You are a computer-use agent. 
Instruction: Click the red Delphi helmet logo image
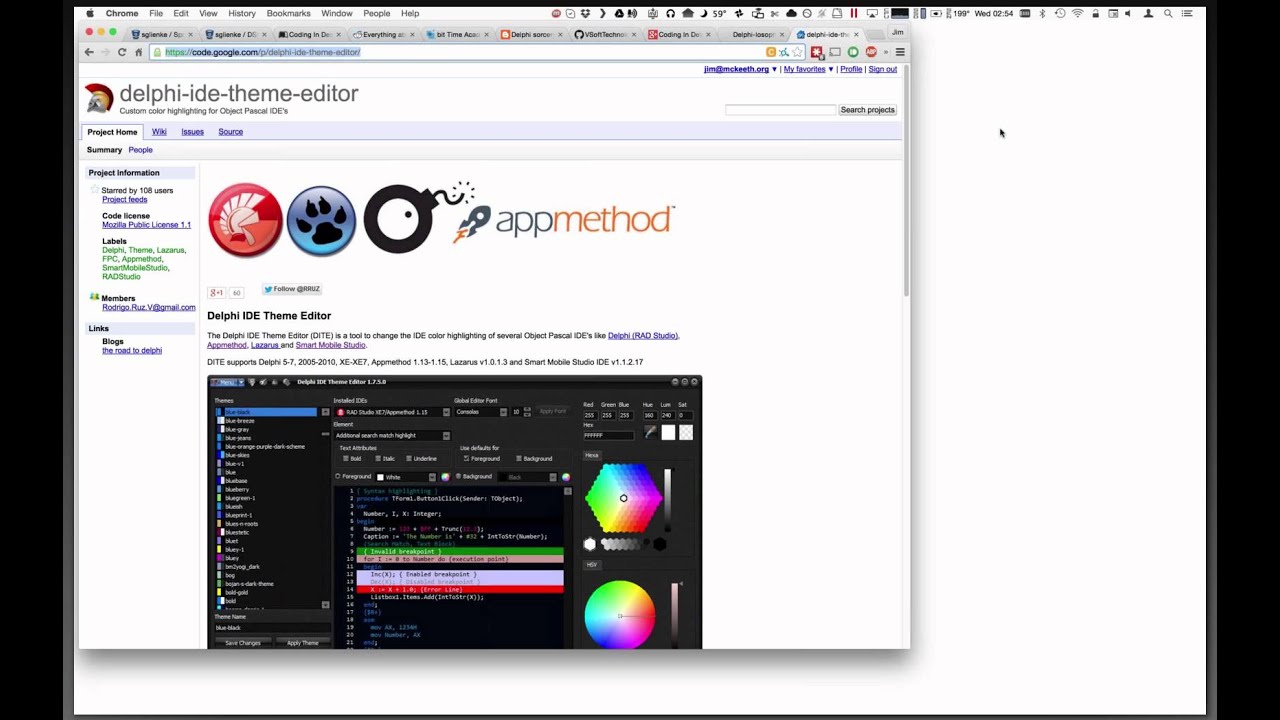tap(245, 220)
